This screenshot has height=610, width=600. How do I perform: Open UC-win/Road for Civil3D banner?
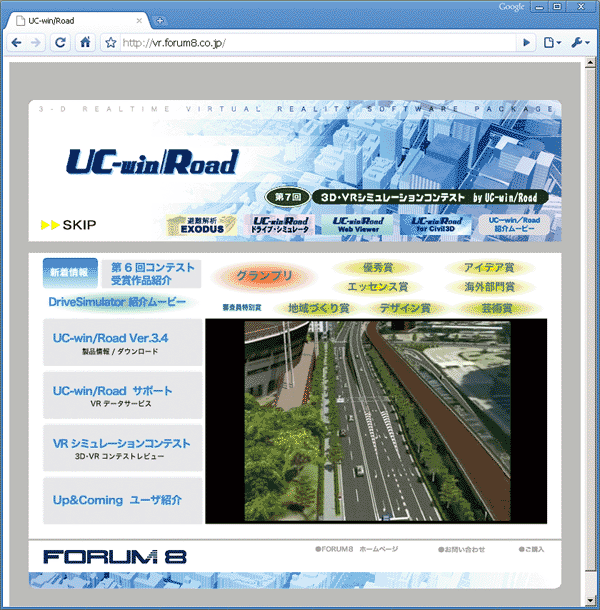(436, 225)
